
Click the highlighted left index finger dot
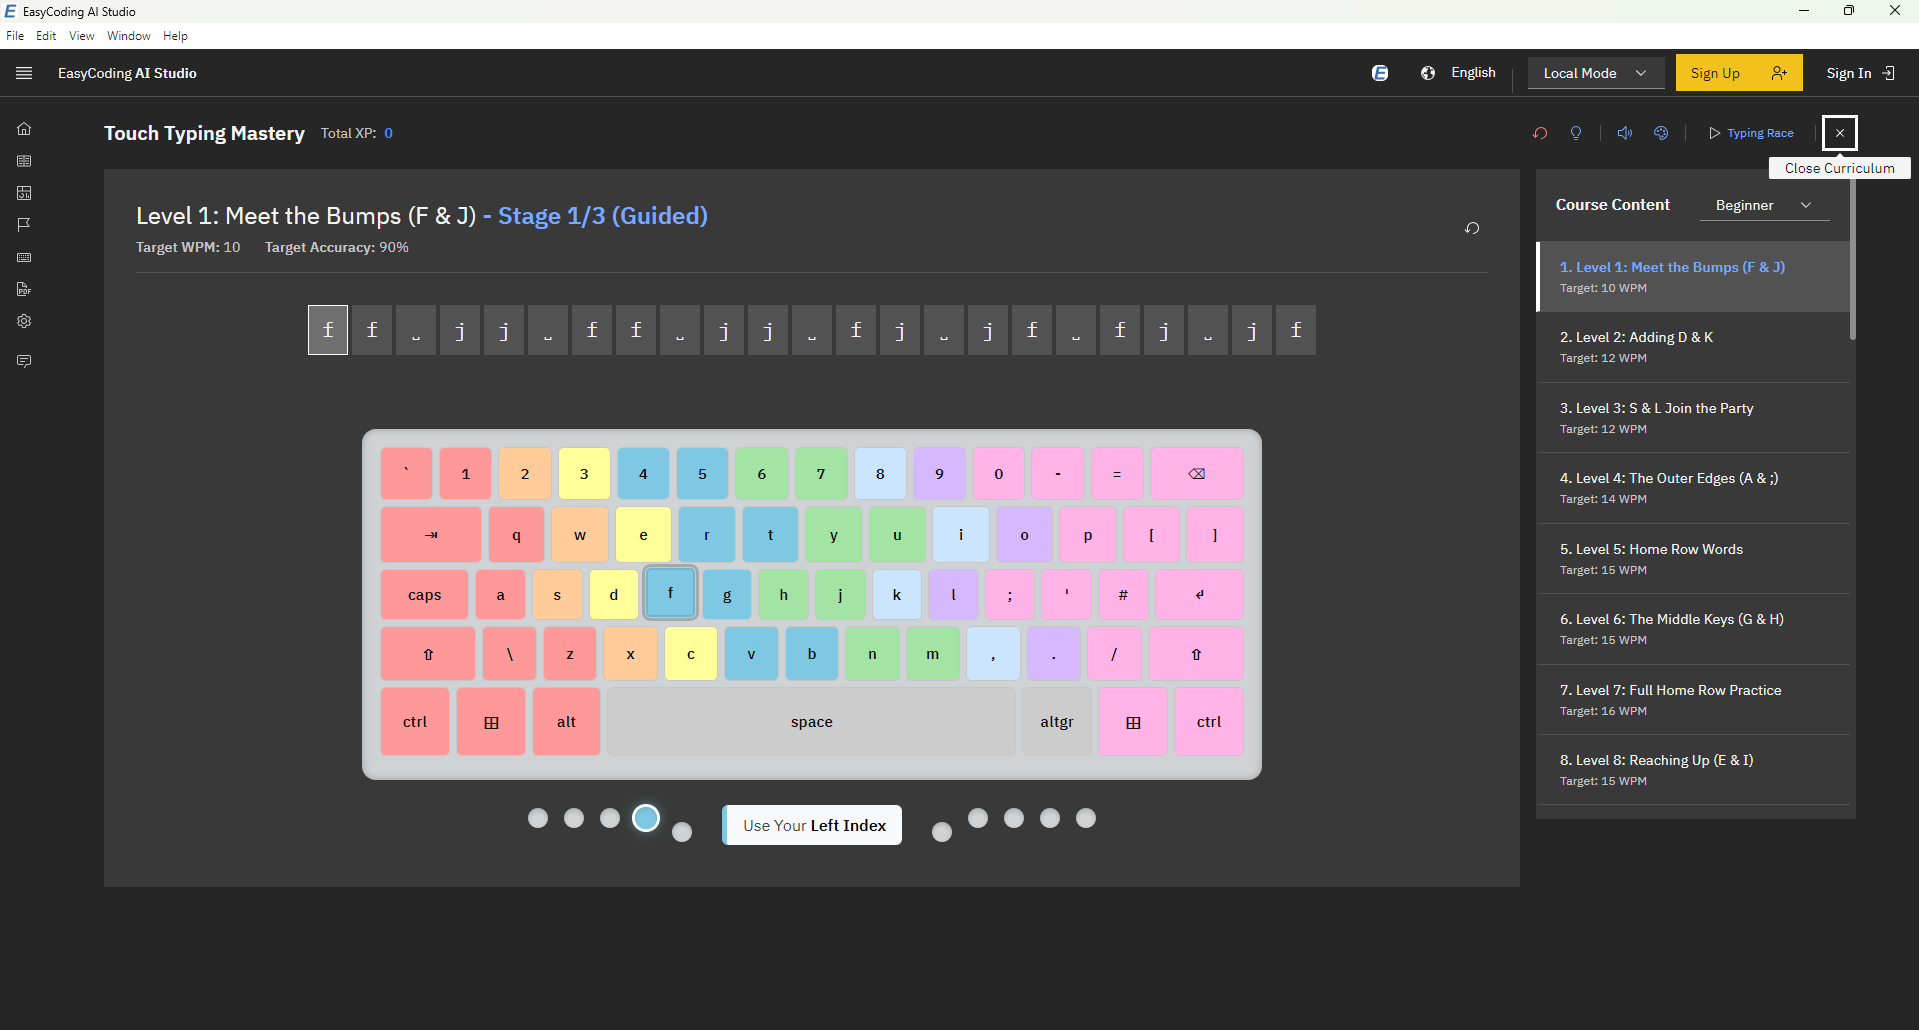646,818
